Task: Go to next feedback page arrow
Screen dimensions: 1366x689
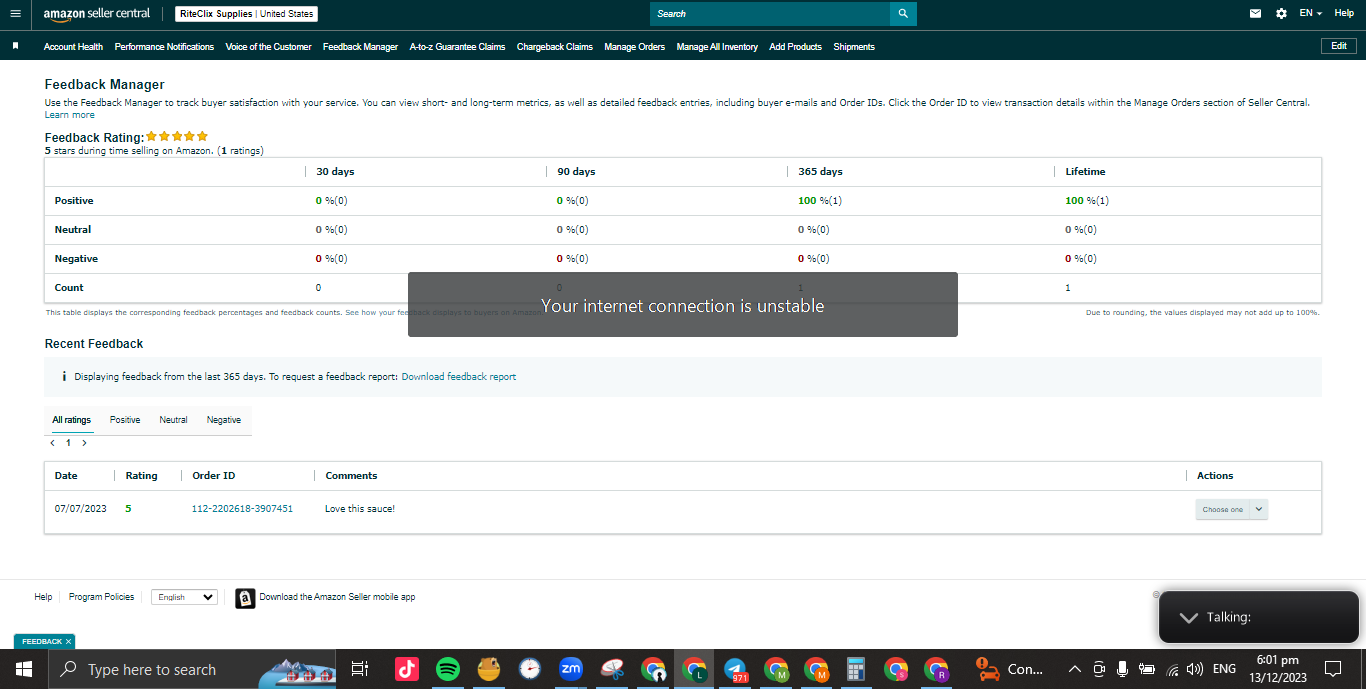Action: [84, 442]
